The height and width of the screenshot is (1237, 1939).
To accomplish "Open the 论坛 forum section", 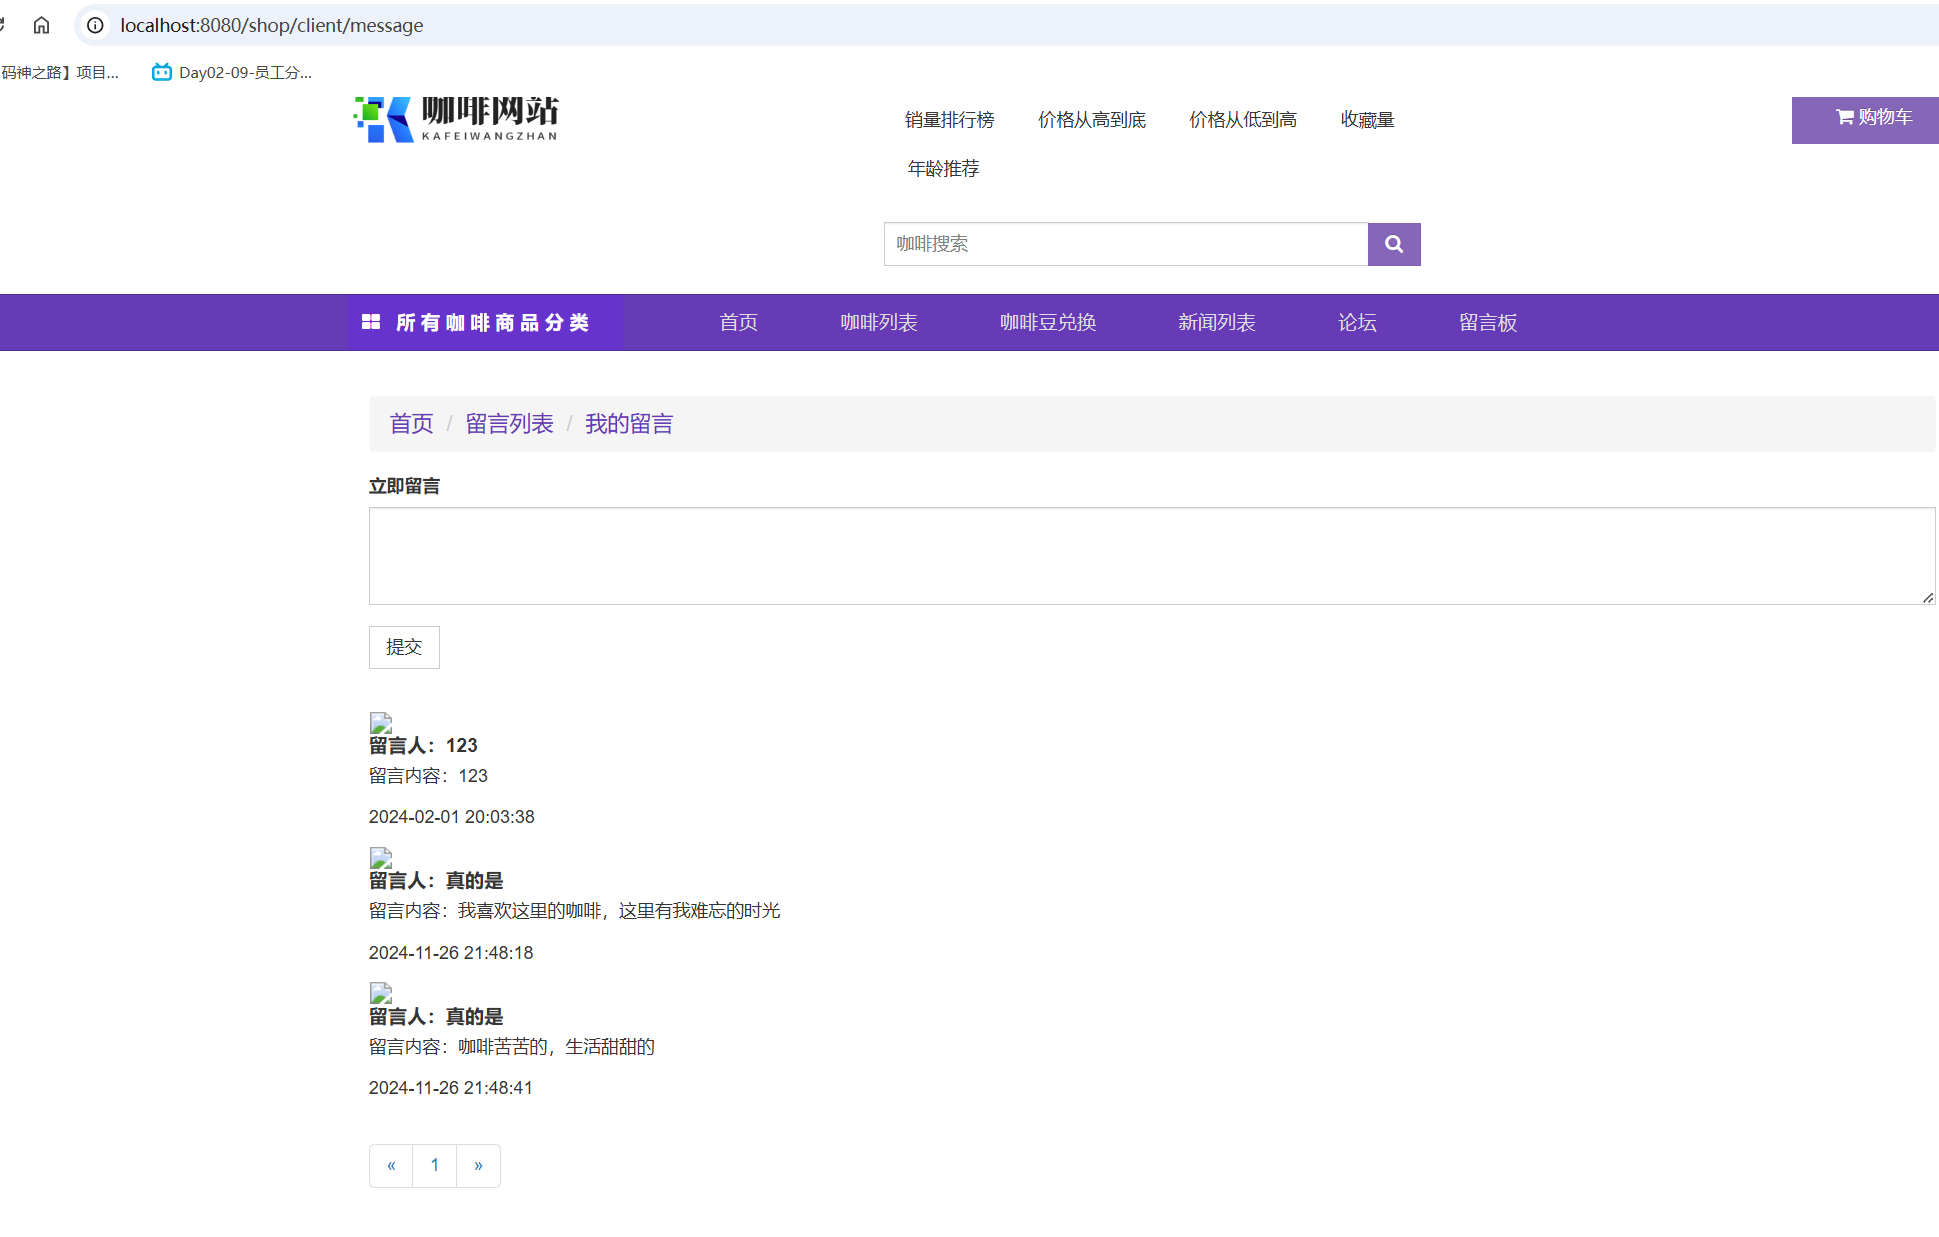I will (1357, 322).
